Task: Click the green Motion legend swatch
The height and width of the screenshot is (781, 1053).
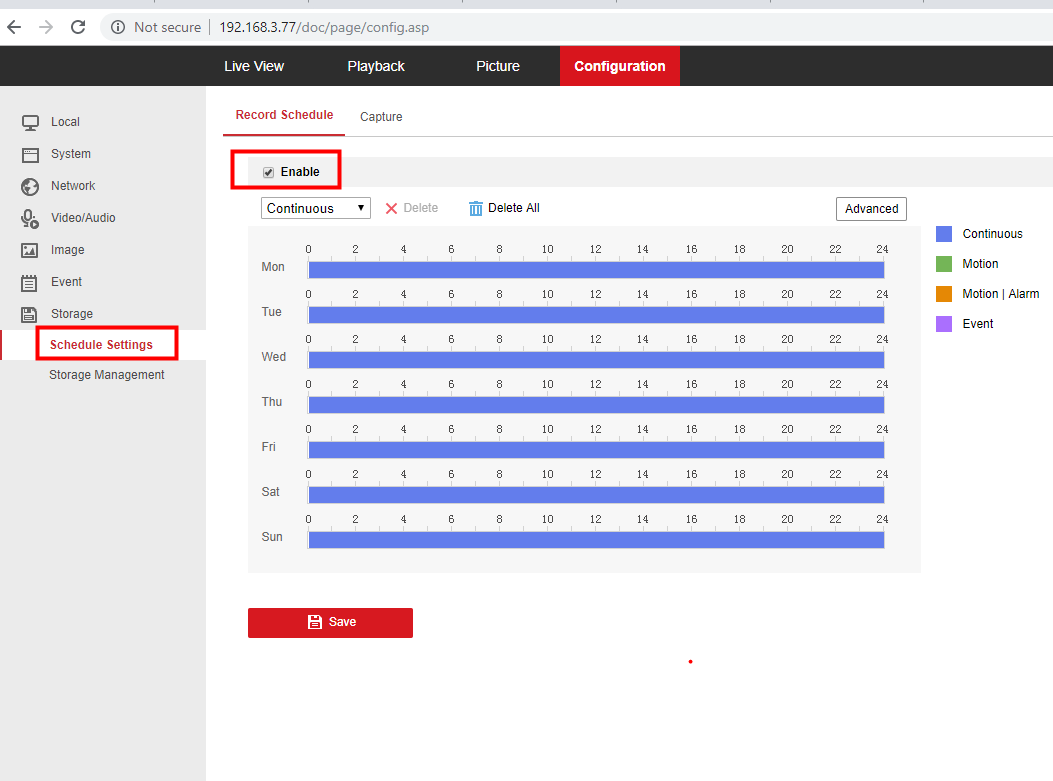Action: pos(944,264)
